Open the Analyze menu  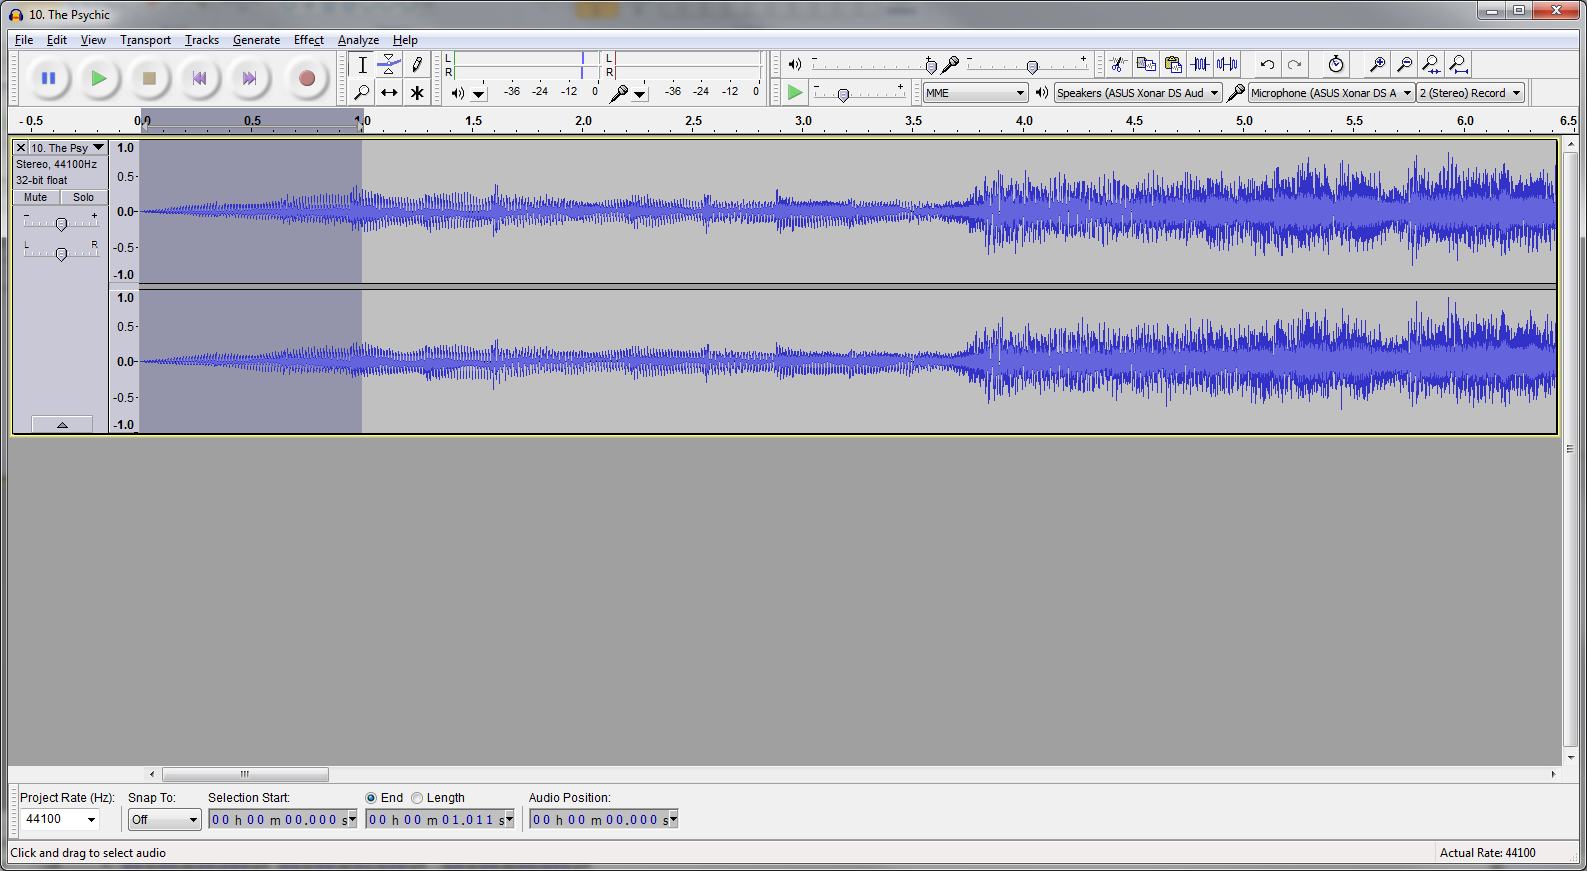click(x=358, y=40)
